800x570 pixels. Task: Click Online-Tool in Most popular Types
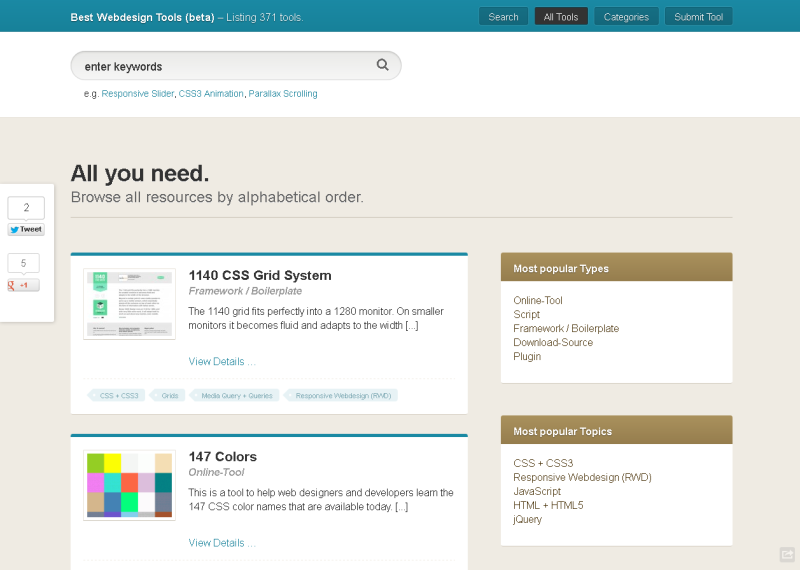coord(538,301)
